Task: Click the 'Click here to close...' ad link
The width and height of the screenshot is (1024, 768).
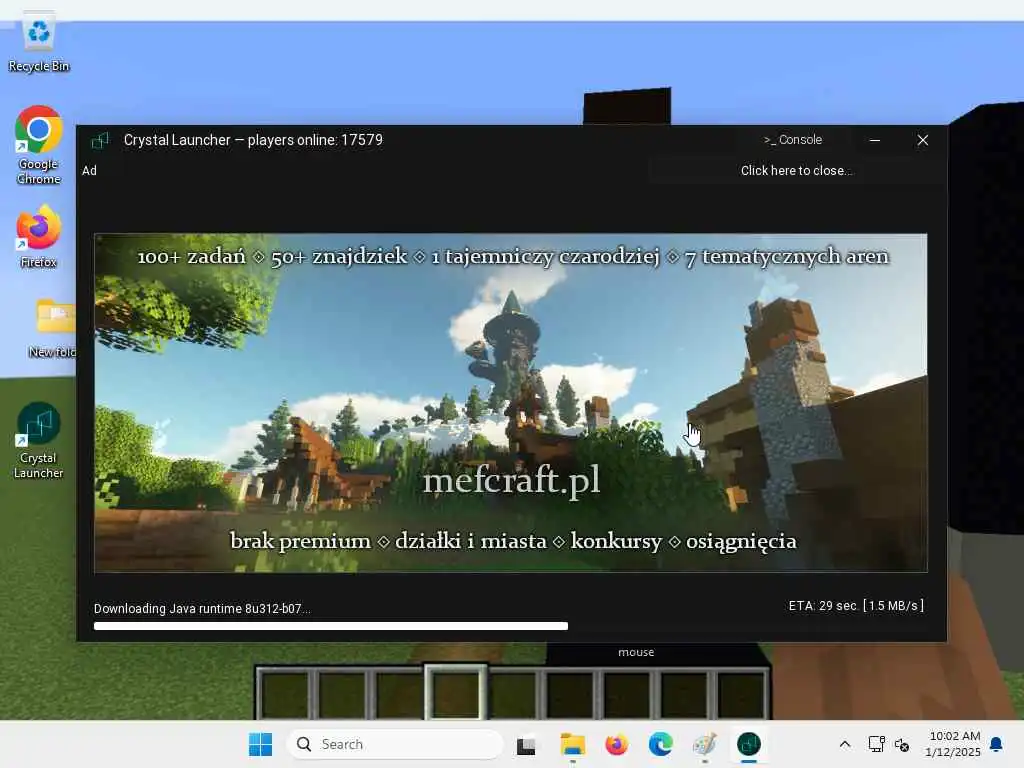Action: [x=796, y=170]
